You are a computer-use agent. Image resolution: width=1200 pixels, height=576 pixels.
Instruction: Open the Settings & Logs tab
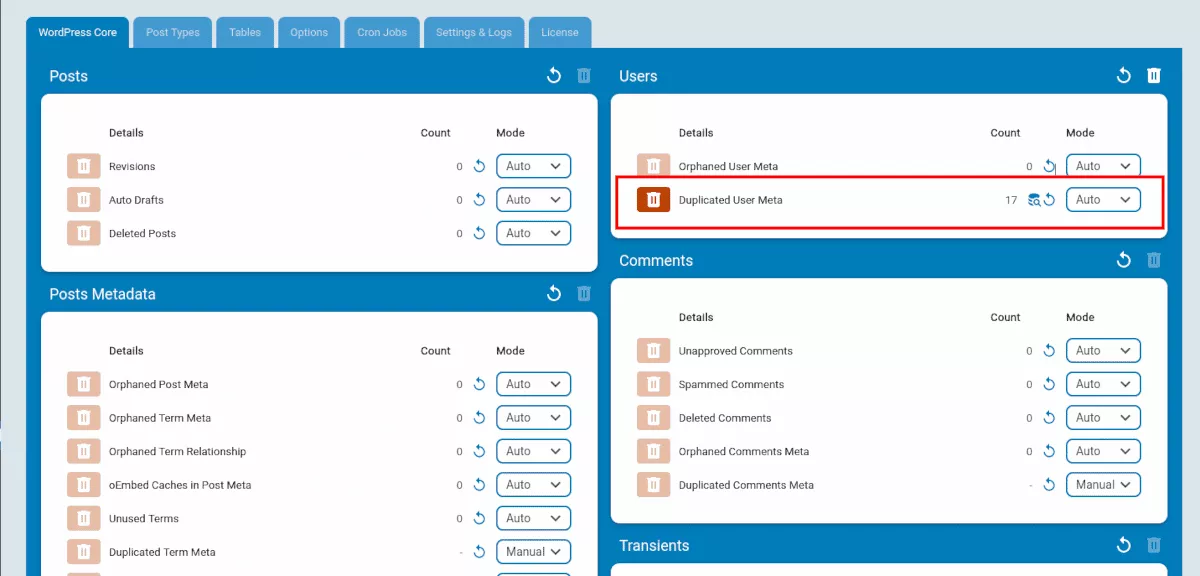point(474,32)
